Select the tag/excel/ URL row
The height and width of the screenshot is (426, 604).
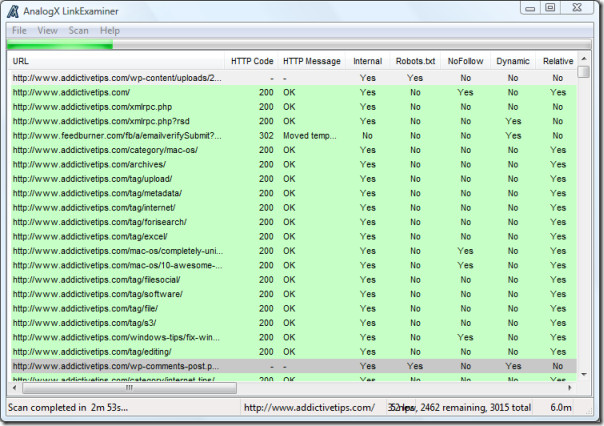[x=293, y=236]
